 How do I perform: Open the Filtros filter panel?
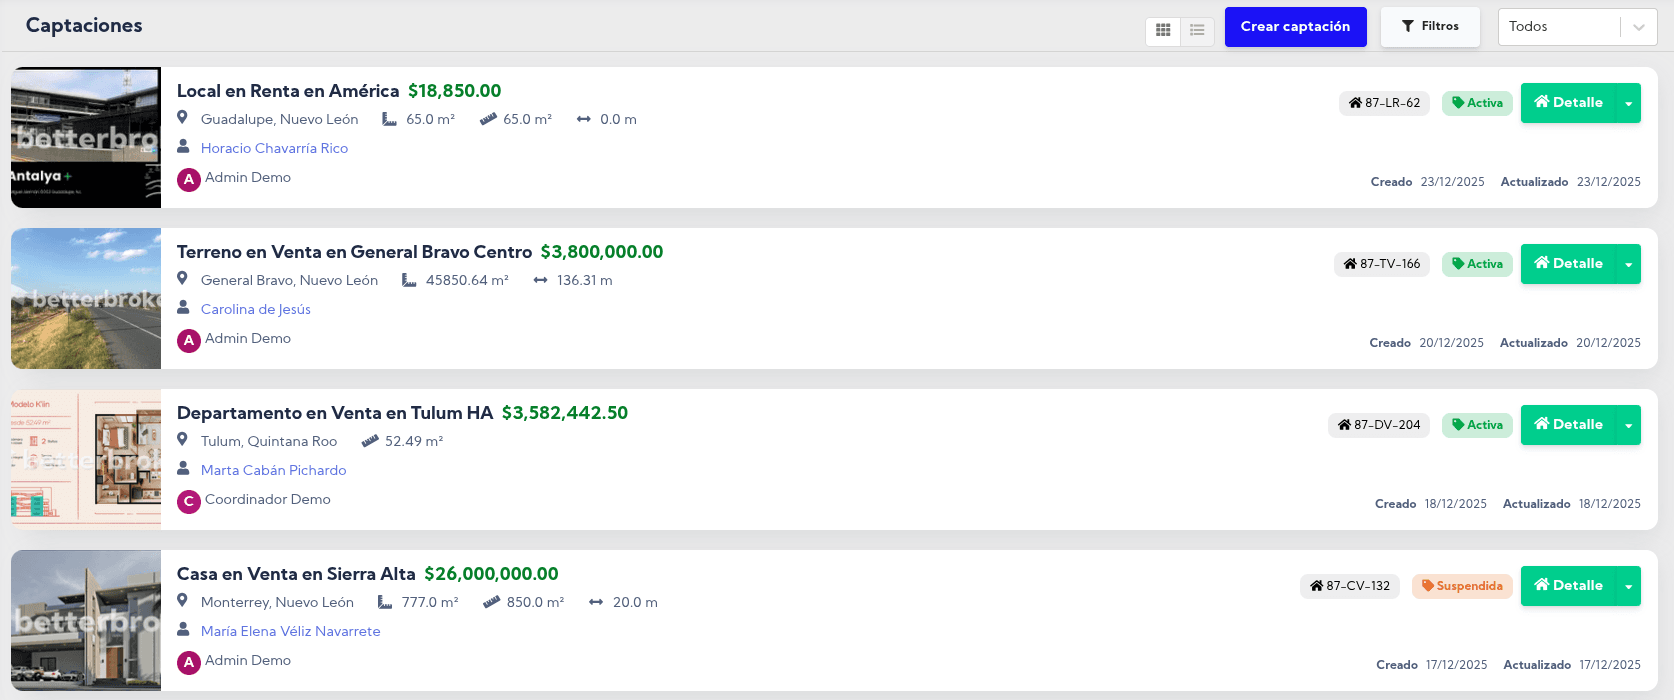point(1430,27)
